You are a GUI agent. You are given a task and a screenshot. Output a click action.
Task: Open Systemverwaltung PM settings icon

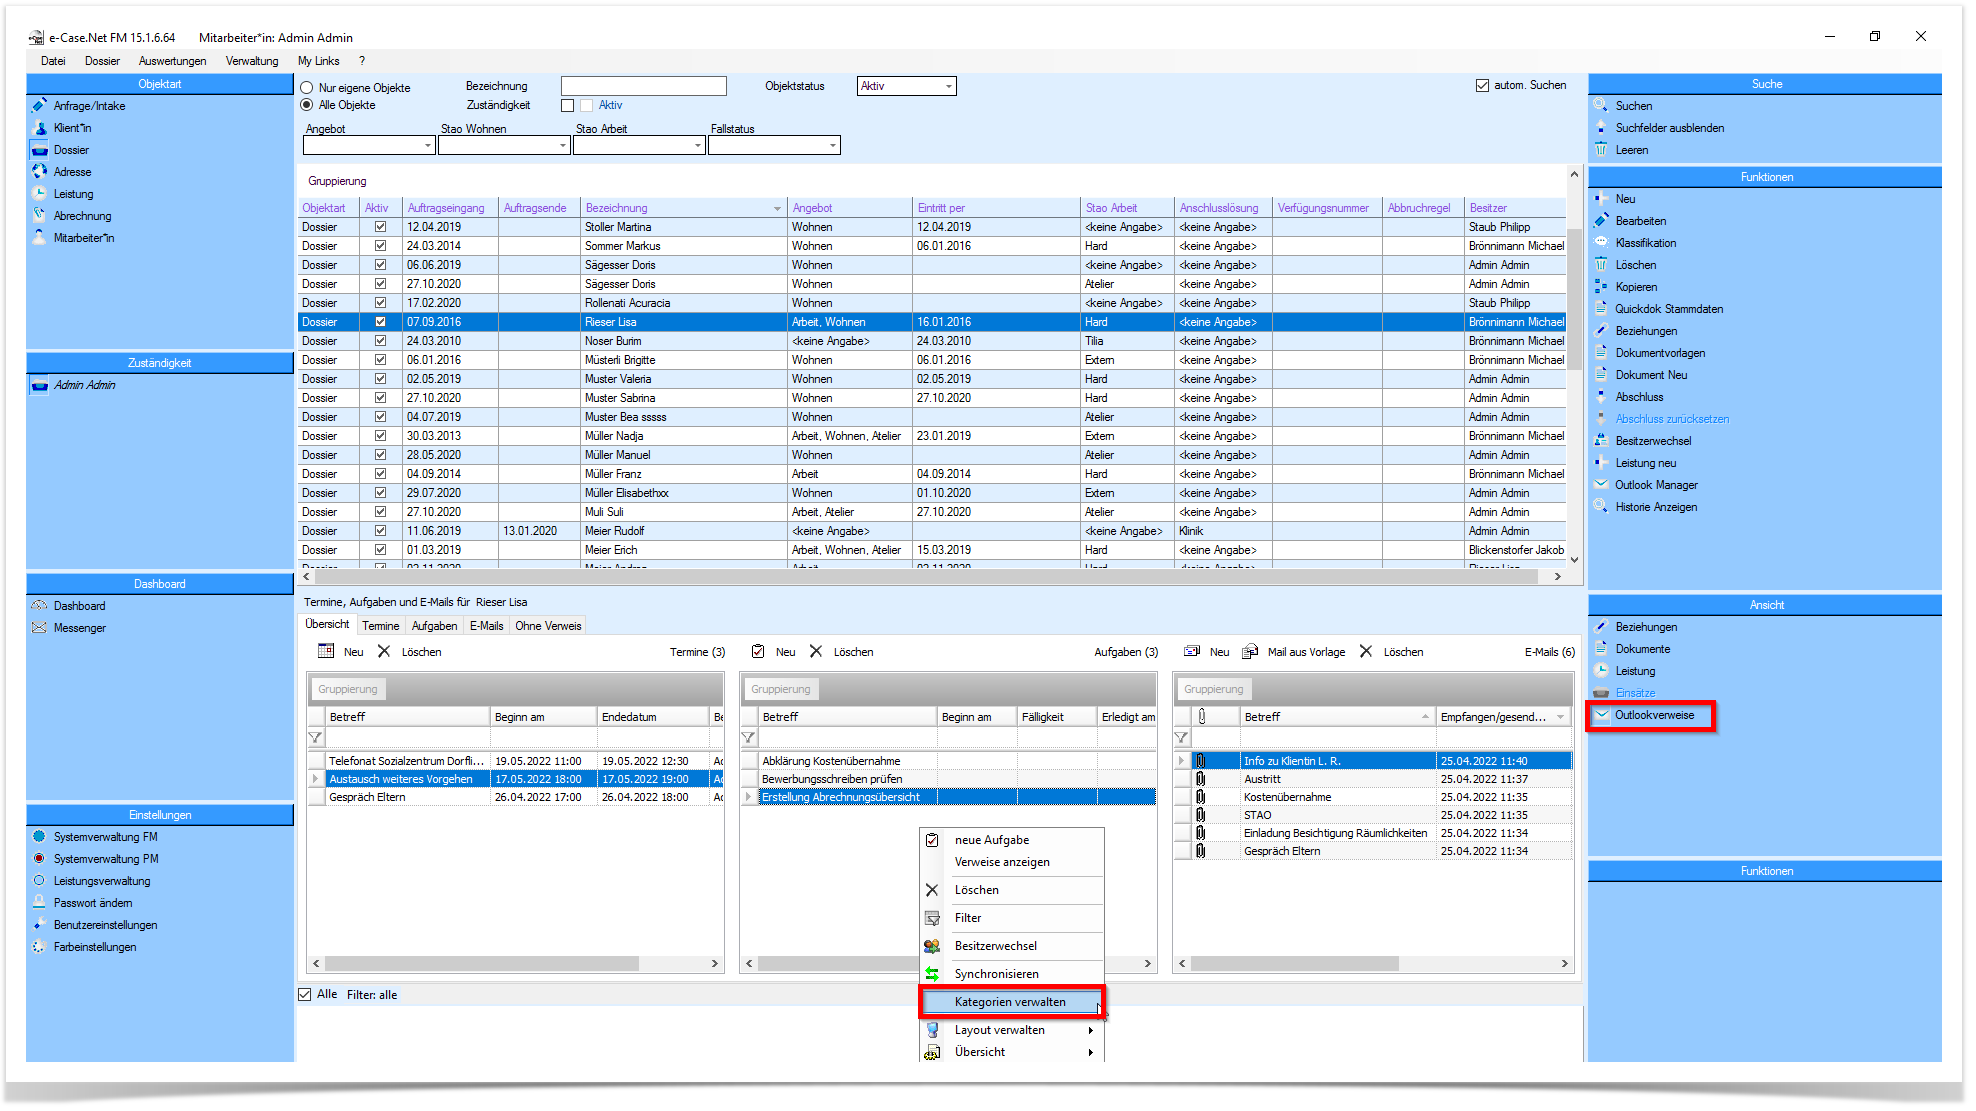pyautogui.click(x=39, y=858)
